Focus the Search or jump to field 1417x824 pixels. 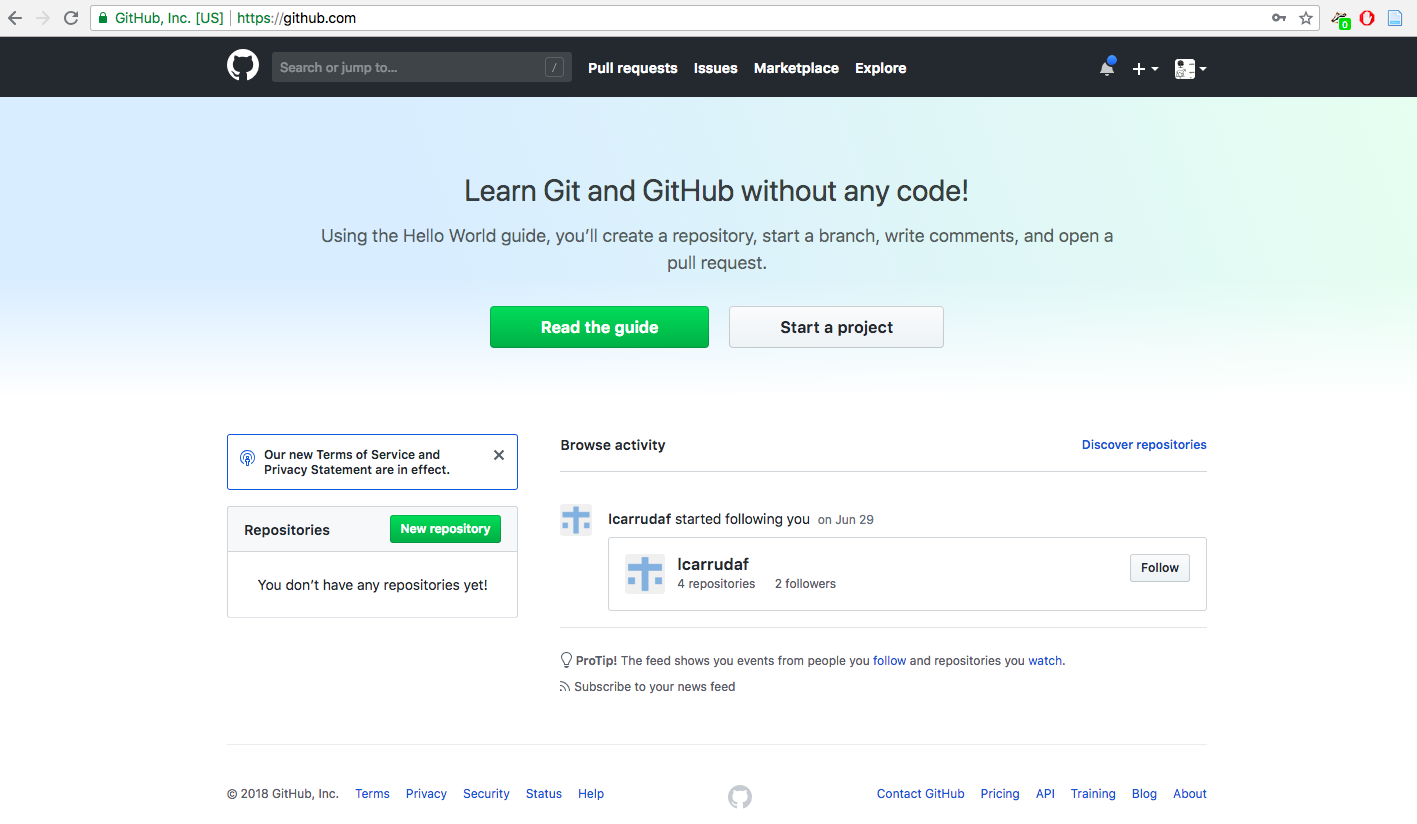(421, 67)
